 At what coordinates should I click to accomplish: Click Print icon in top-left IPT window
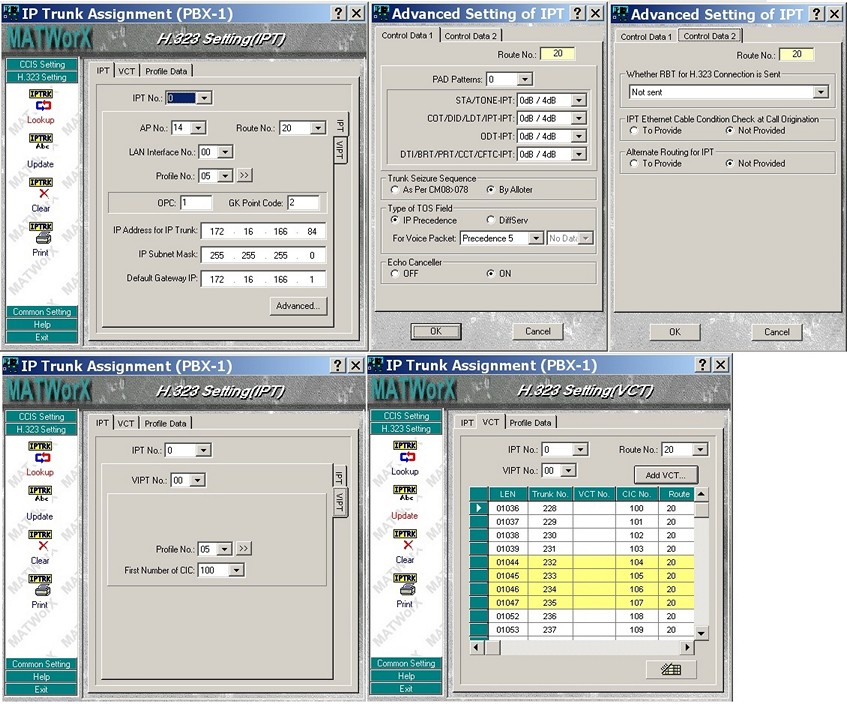coord(41,233)
